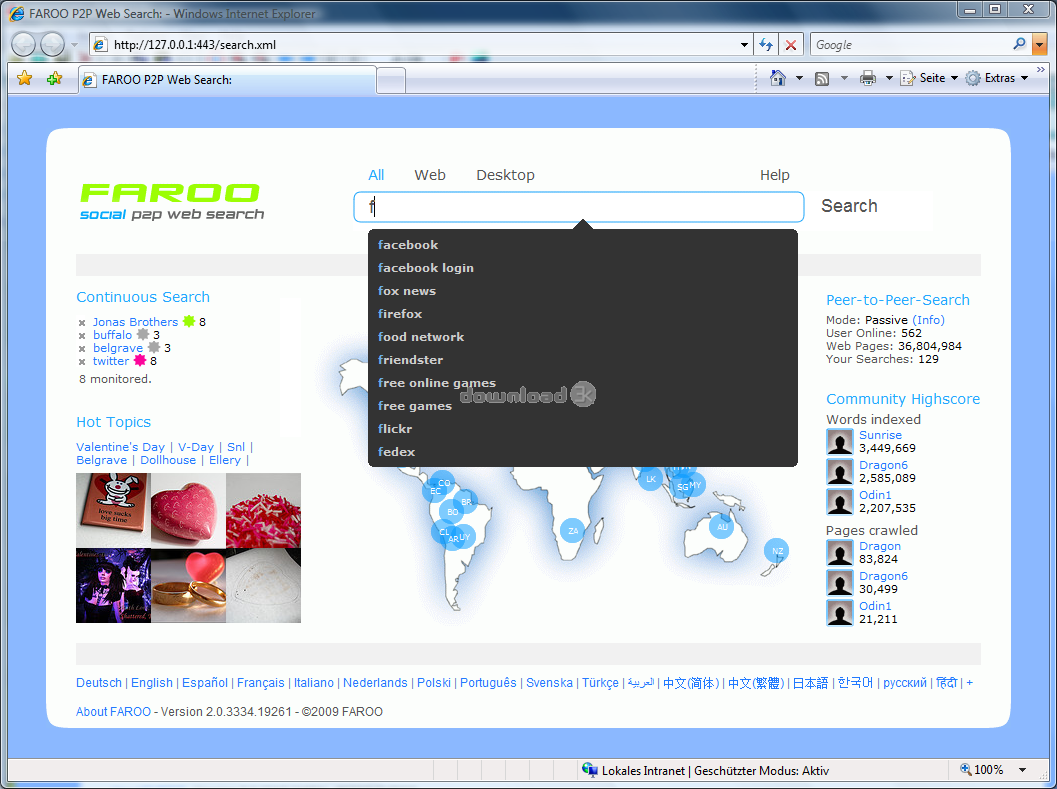Remove buffalo monitored search entry

tap(82, 336)
